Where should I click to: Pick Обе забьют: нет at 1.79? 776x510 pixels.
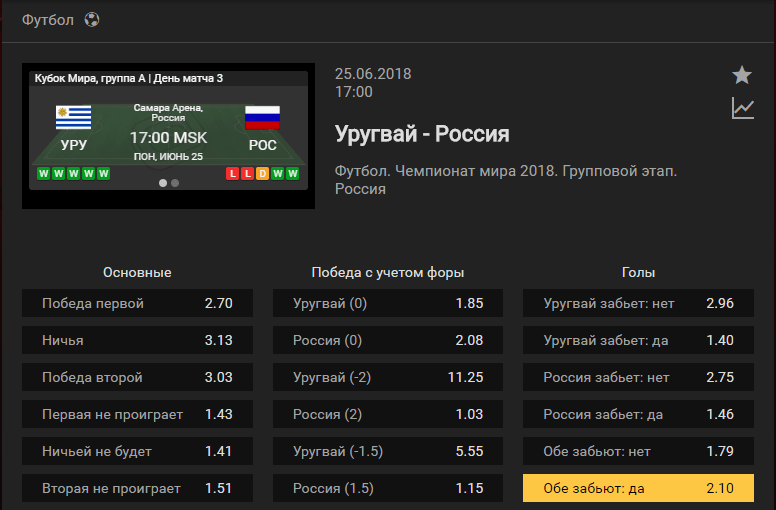(x=638, y=451)
